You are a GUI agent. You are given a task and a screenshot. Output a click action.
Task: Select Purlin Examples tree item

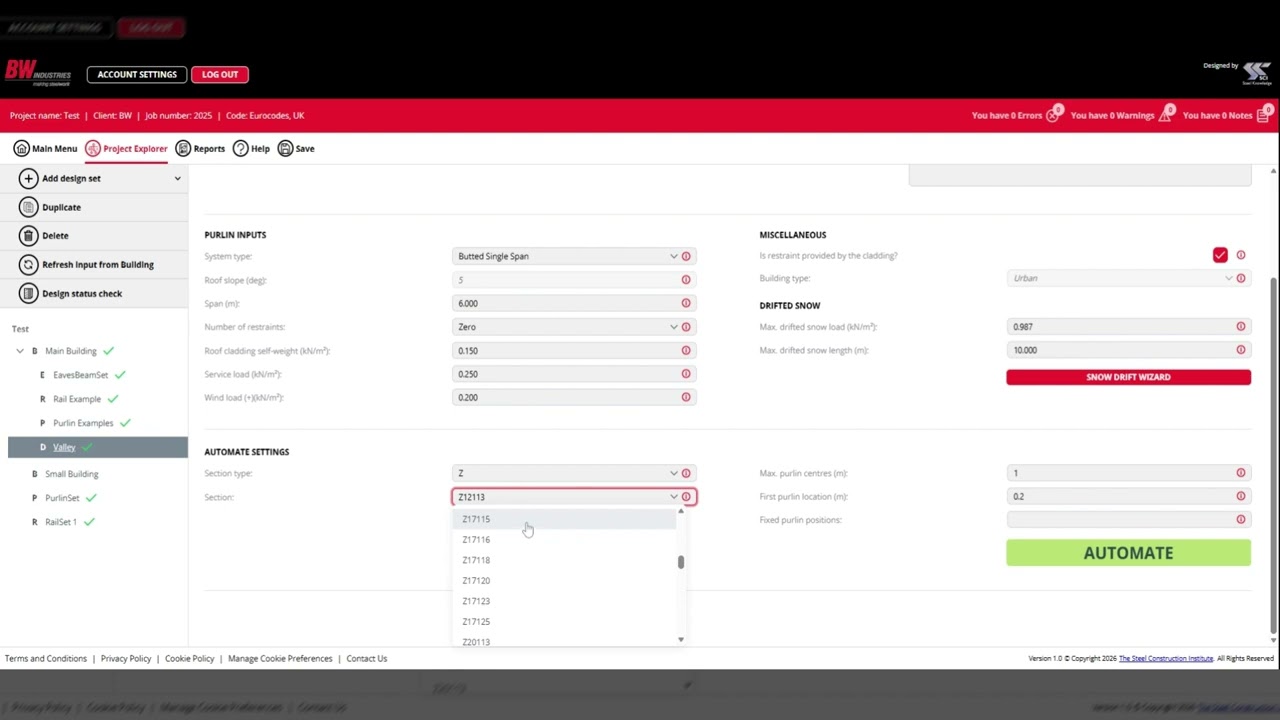(83, 423)
